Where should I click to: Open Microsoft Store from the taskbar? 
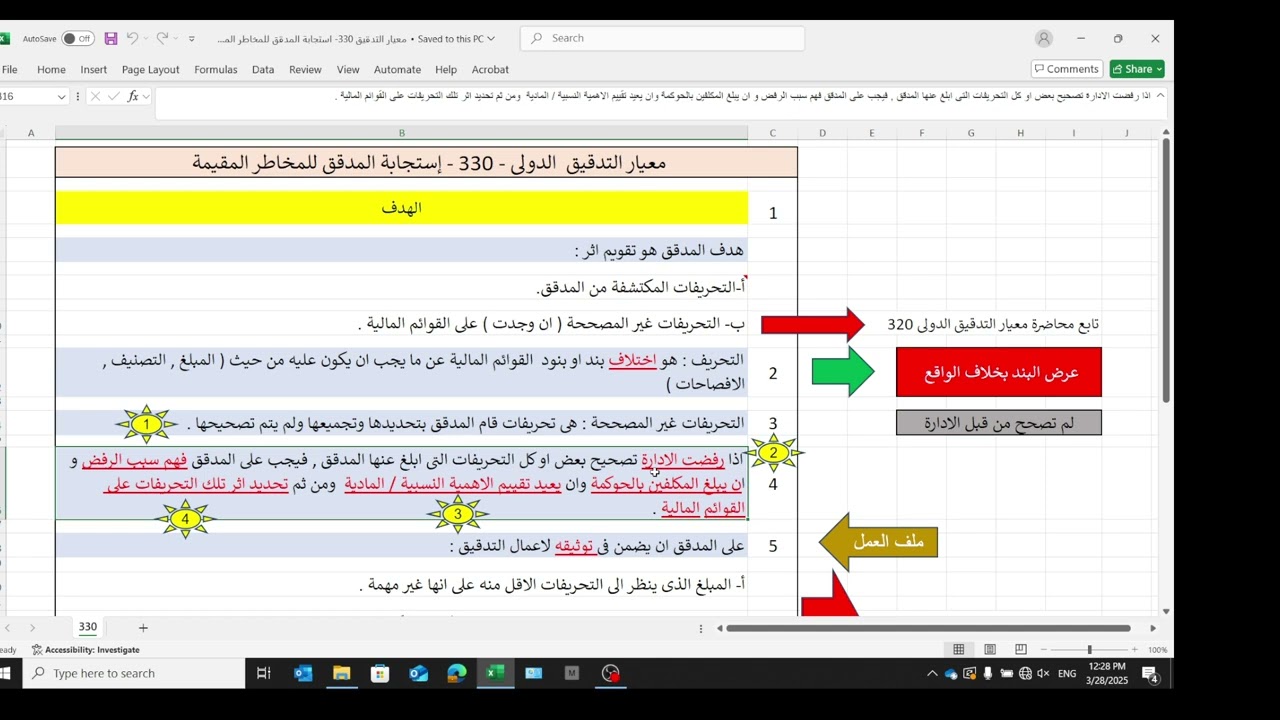pyautogui.click(x=380, y=673)
